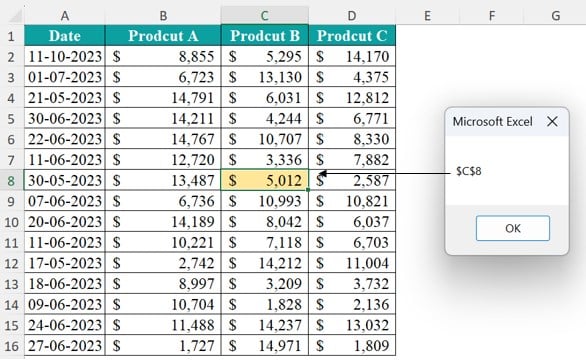586x360 pixels.
Task: Select column G header
Action: [555, 16]
